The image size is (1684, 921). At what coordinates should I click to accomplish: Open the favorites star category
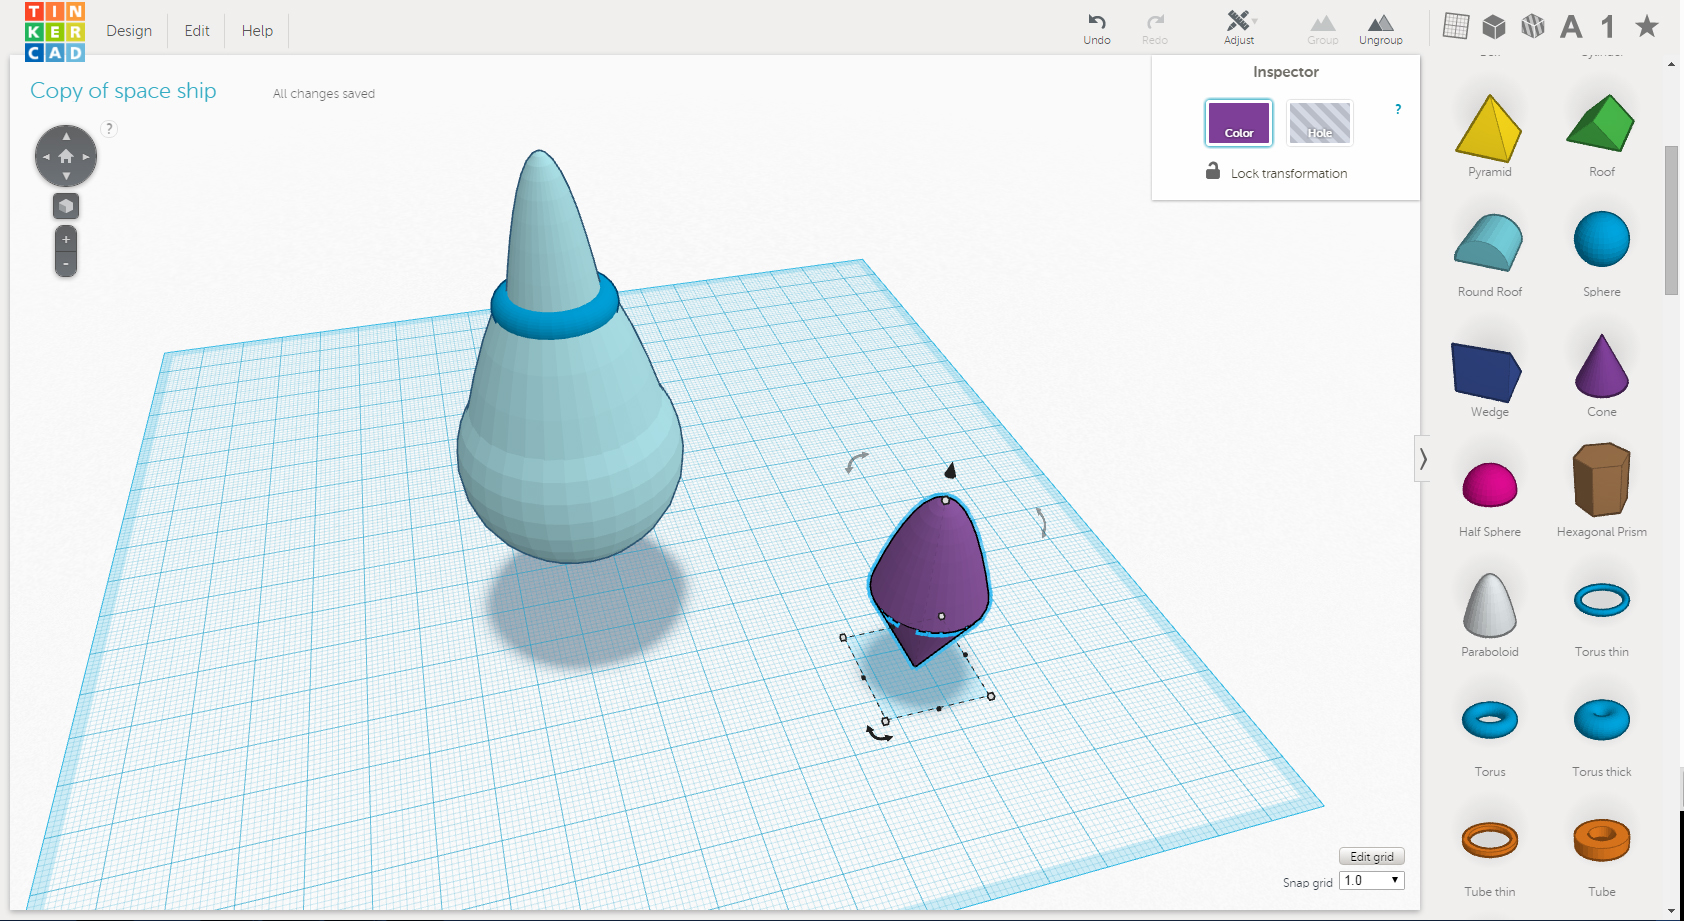coord(1647,26)
